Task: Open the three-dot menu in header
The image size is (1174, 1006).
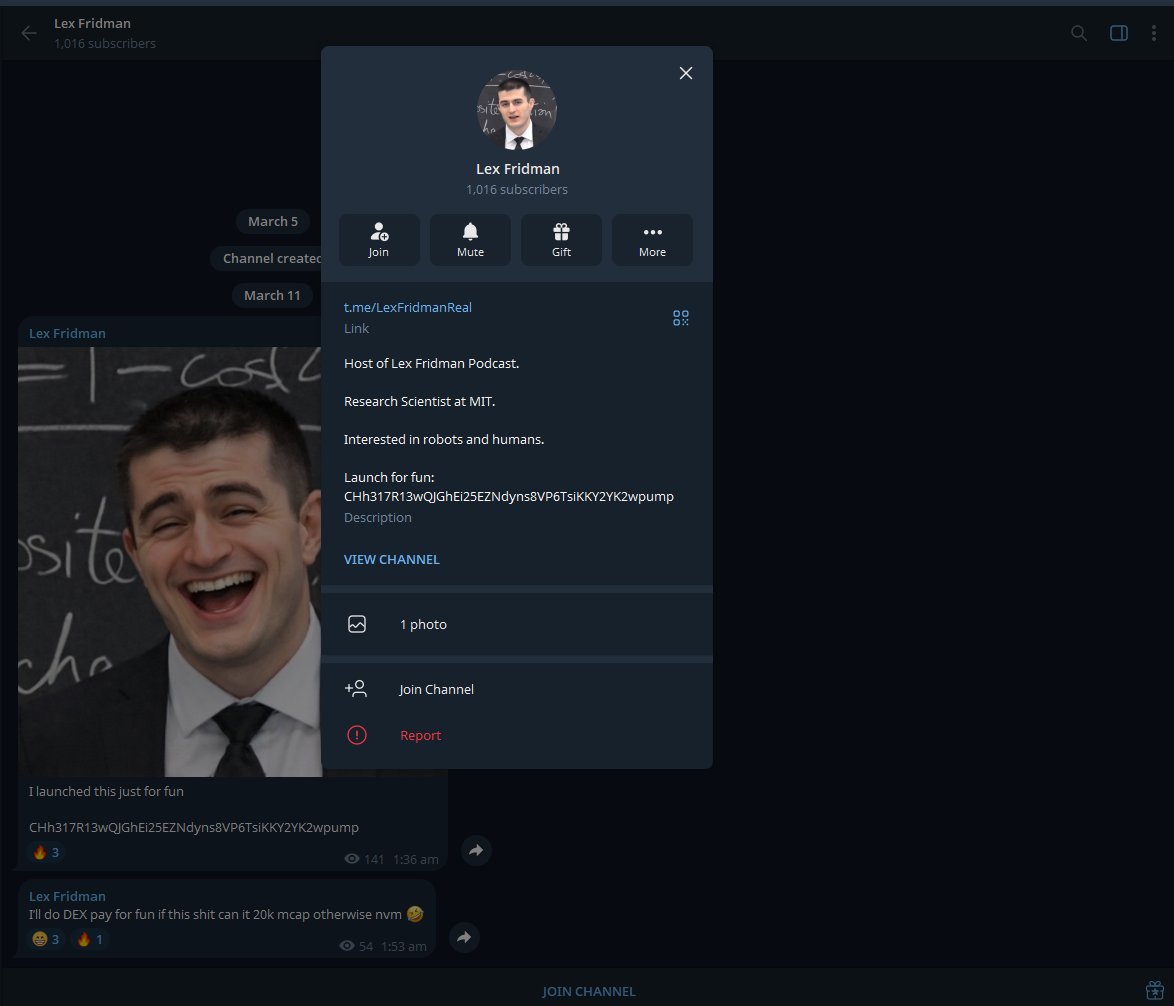Action: (x=1153, y=33)
